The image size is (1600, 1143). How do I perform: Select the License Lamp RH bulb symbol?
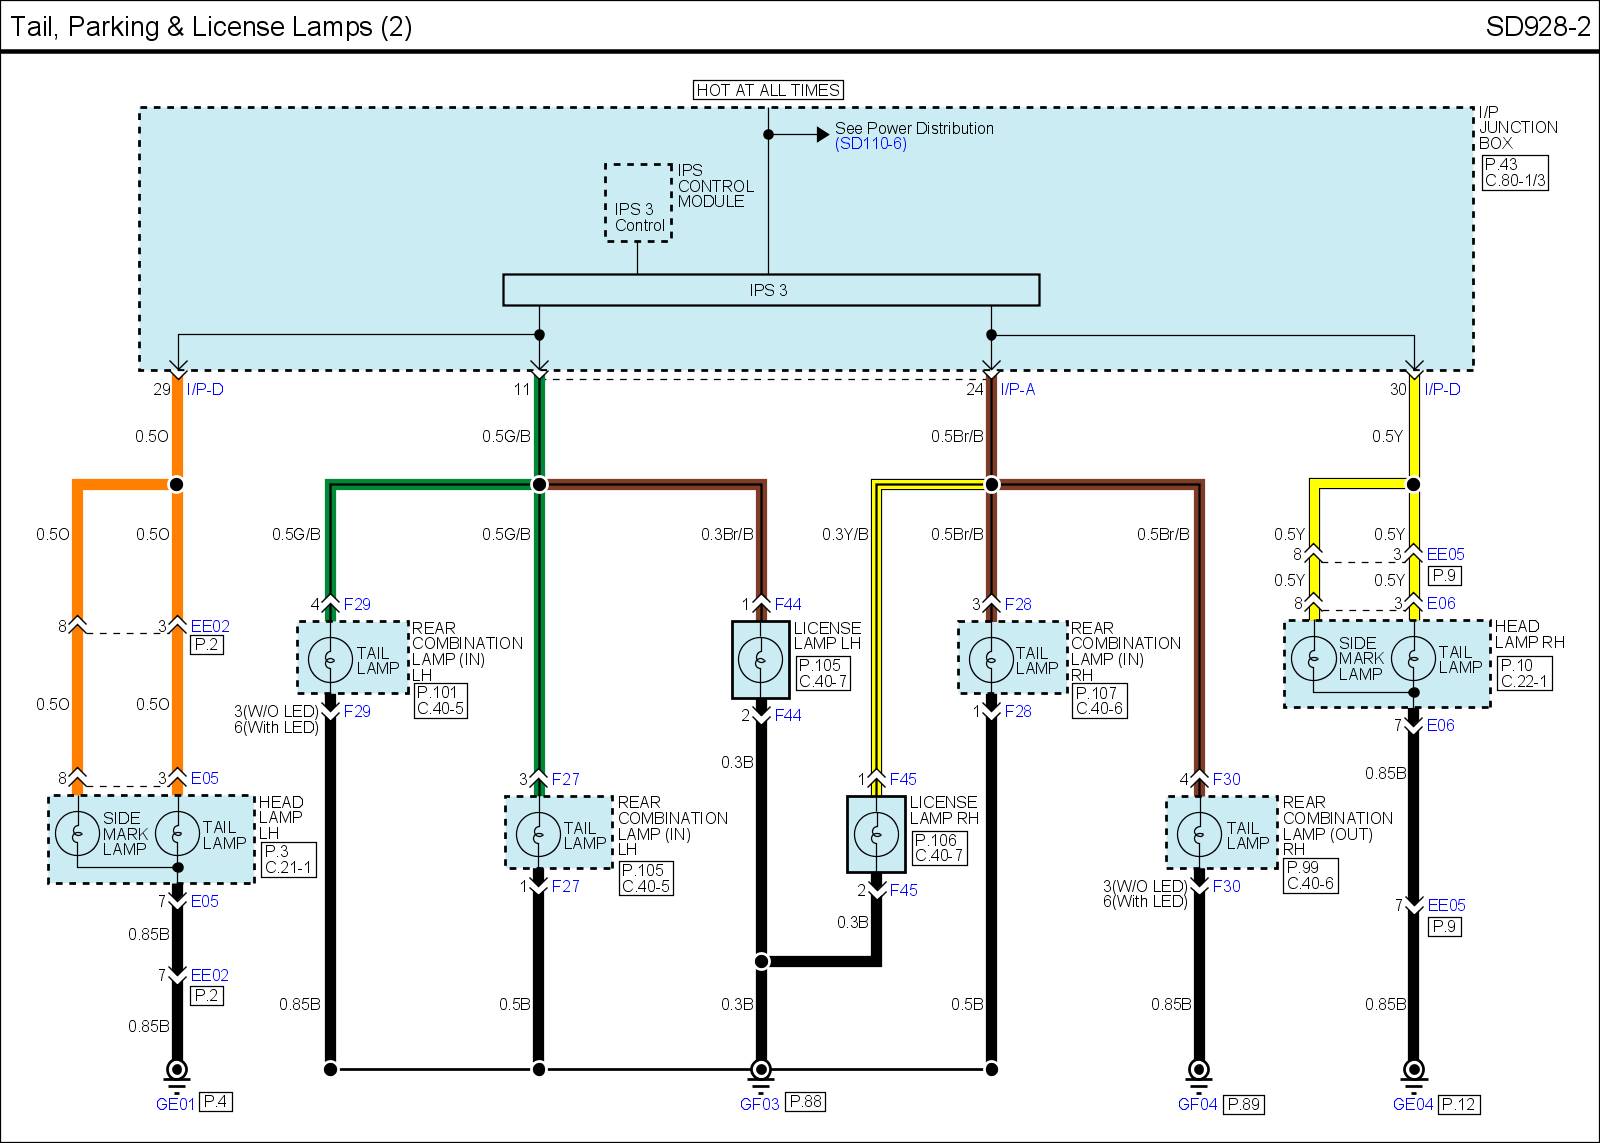pyautogui.click(x=875, y=834)
